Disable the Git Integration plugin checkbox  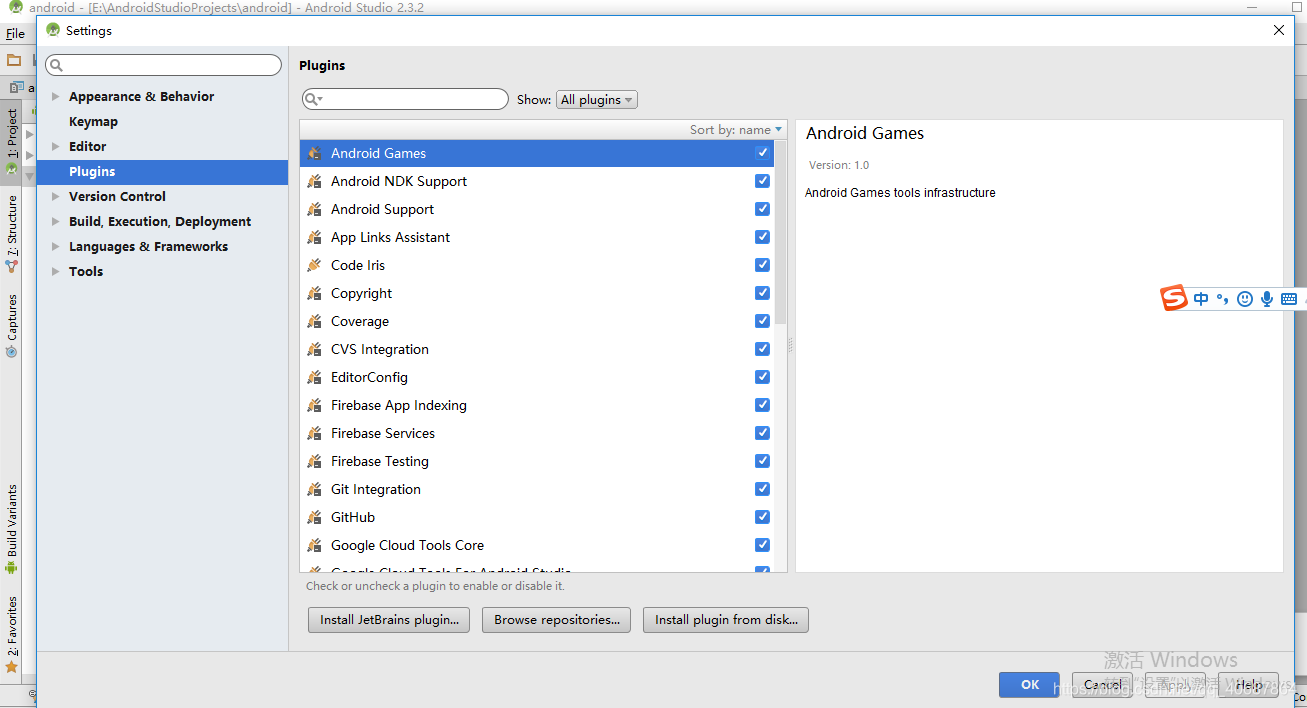pyautogui.click(x=763, y=489)
